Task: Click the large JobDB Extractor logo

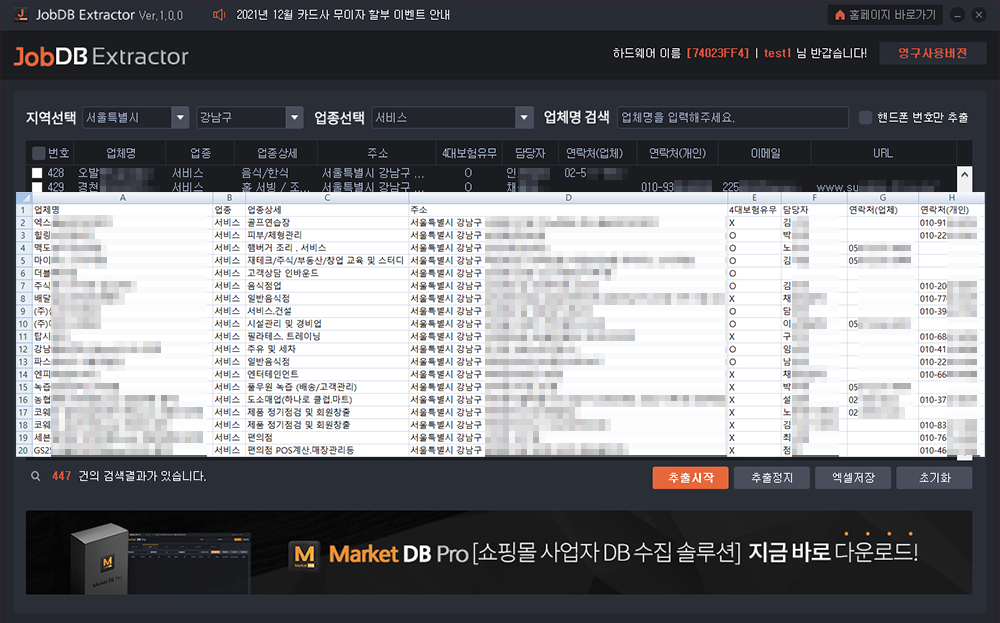Action: (x=101, y=57)
